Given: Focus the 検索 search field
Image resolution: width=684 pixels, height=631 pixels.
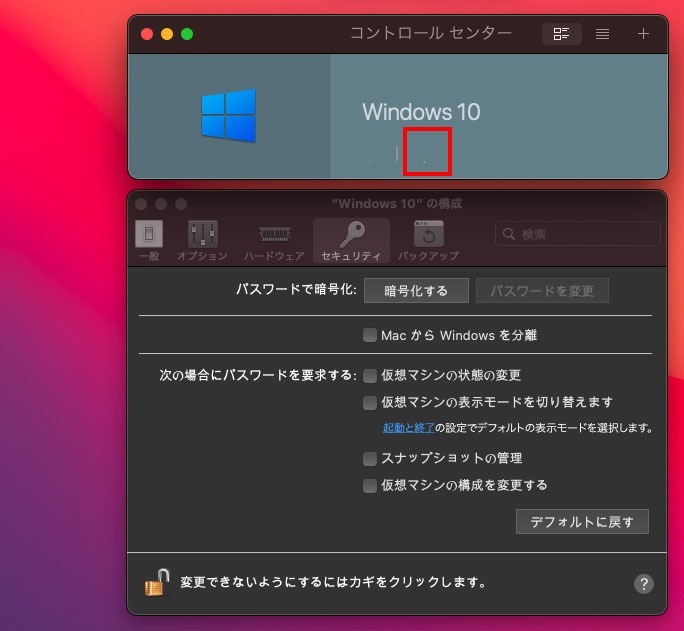Looking at the screenshot, I should click(578, 234).
